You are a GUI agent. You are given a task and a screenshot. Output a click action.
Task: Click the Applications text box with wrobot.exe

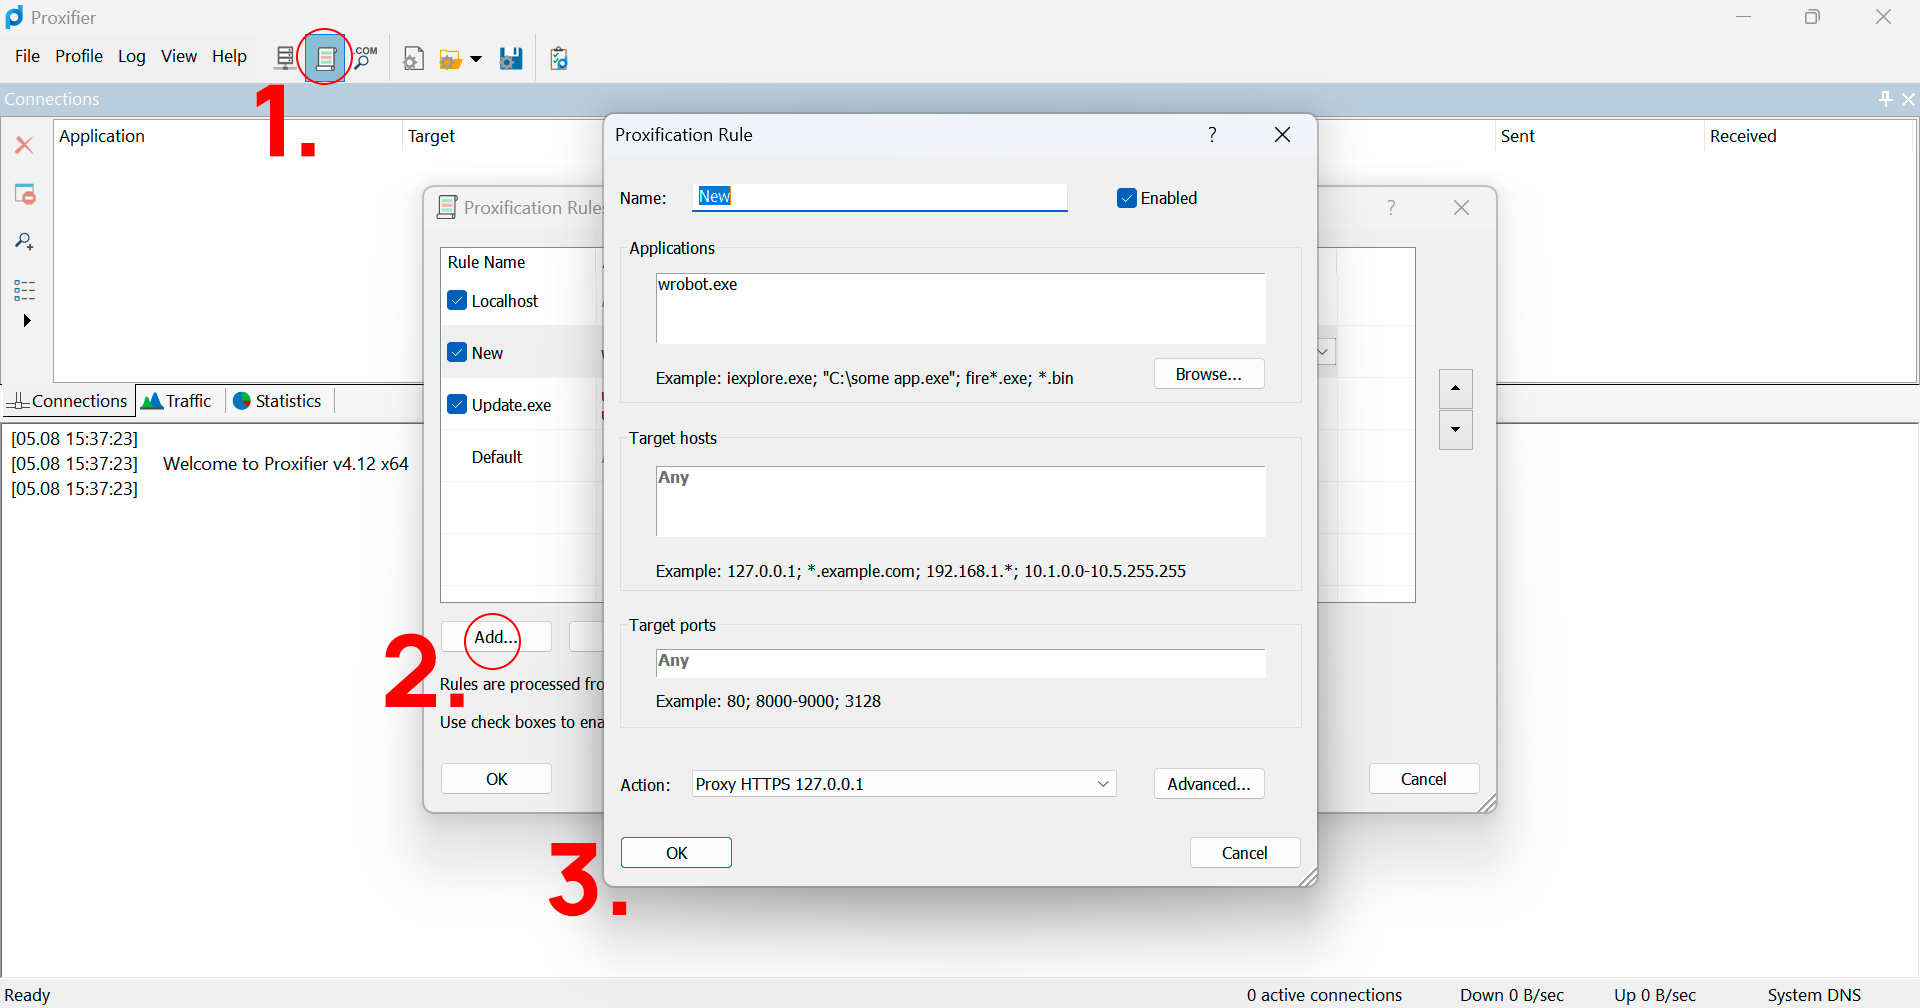pos(960,308)
